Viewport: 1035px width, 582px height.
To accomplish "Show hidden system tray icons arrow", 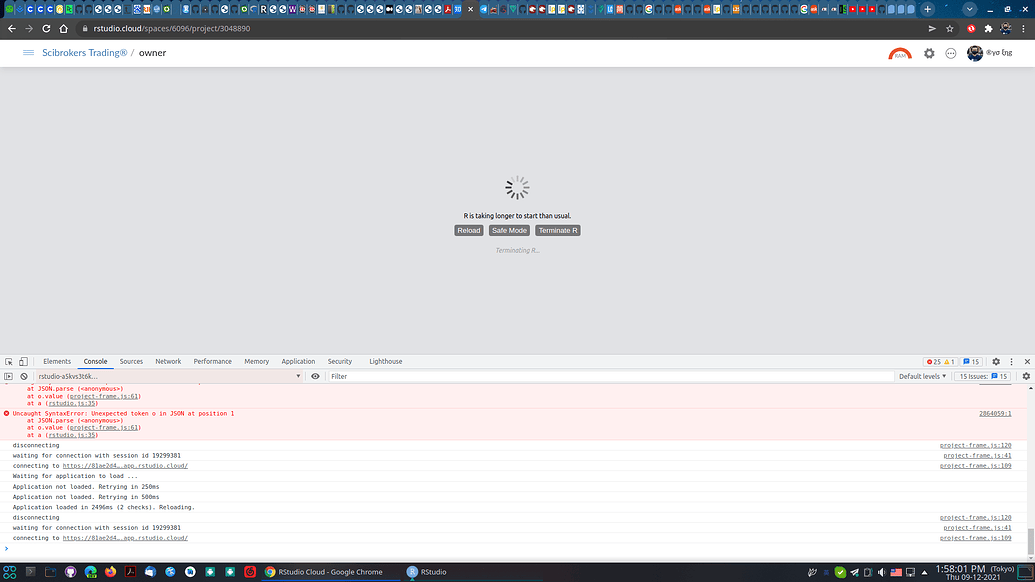I will pyautogui.click(x=924, y=572).
